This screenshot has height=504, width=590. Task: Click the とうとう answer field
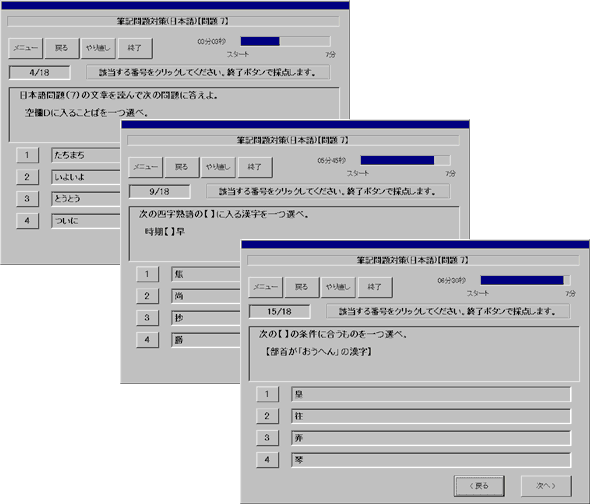click(x=86, y=198)
